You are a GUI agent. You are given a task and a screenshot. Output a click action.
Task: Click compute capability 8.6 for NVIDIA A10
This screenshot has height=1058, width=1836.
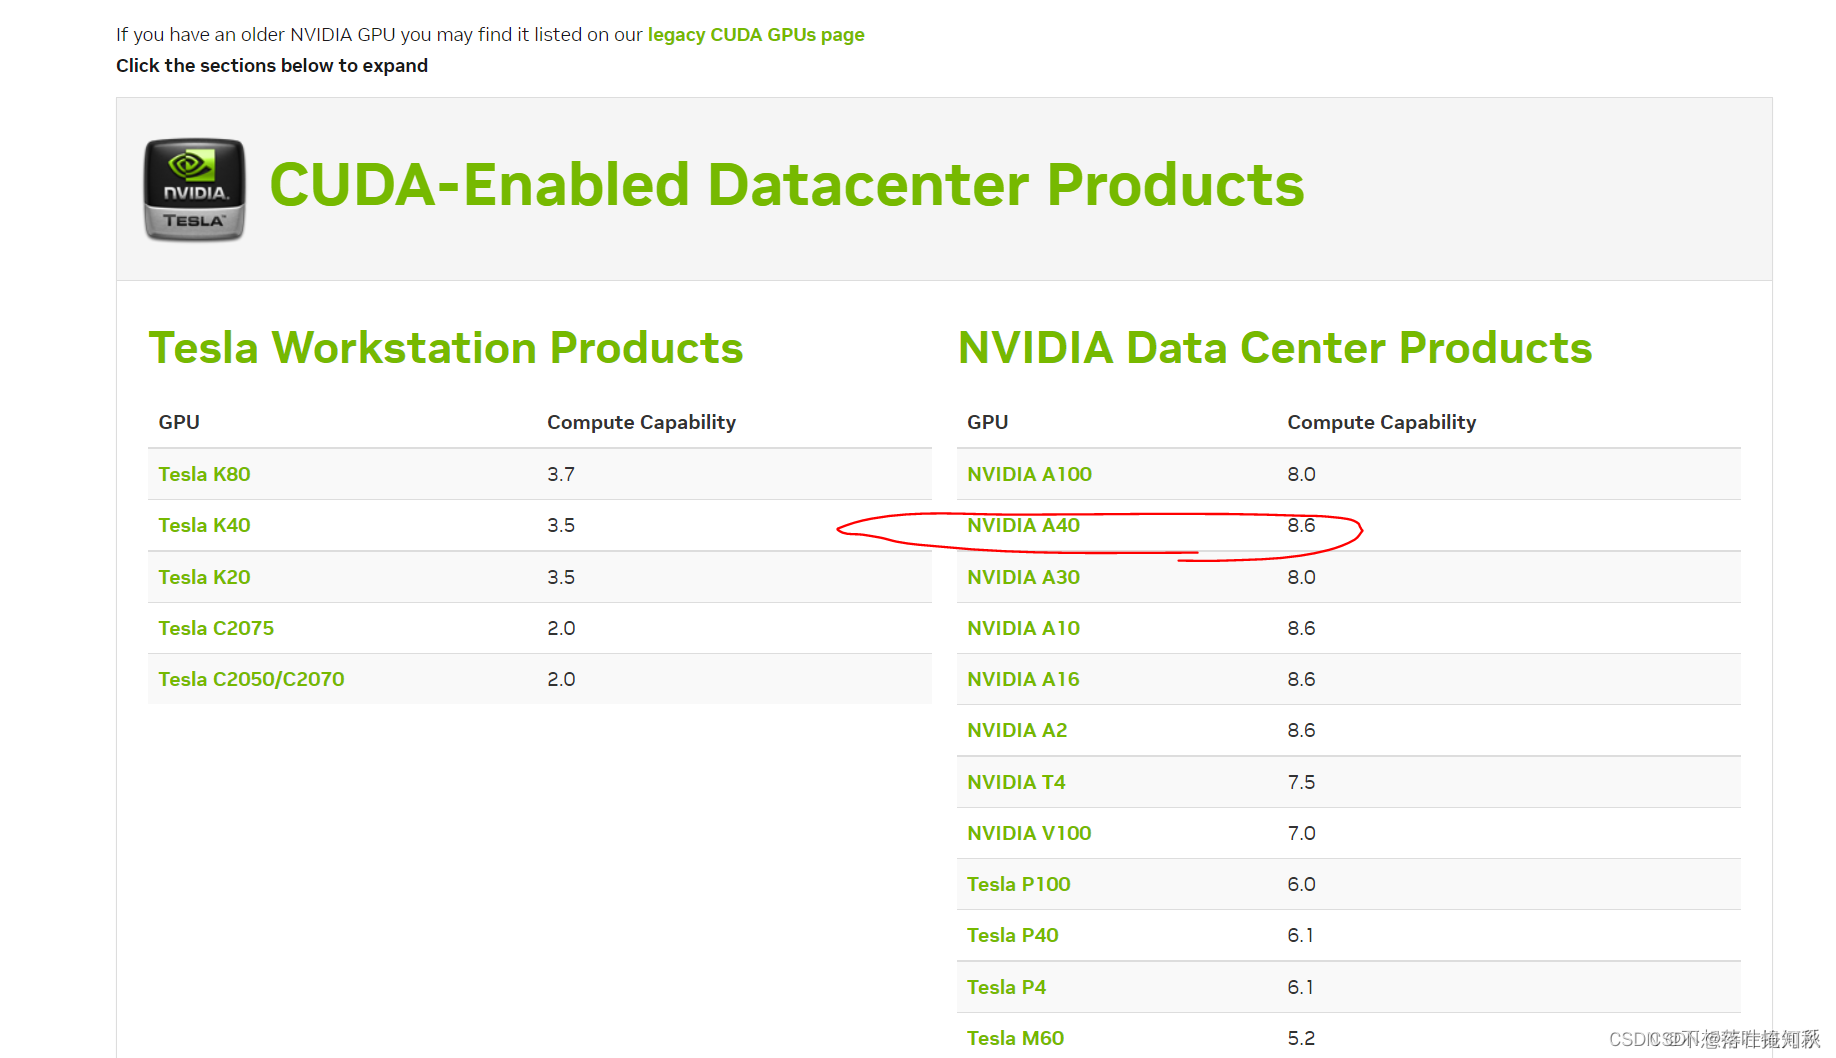(x=1301, y=628)
